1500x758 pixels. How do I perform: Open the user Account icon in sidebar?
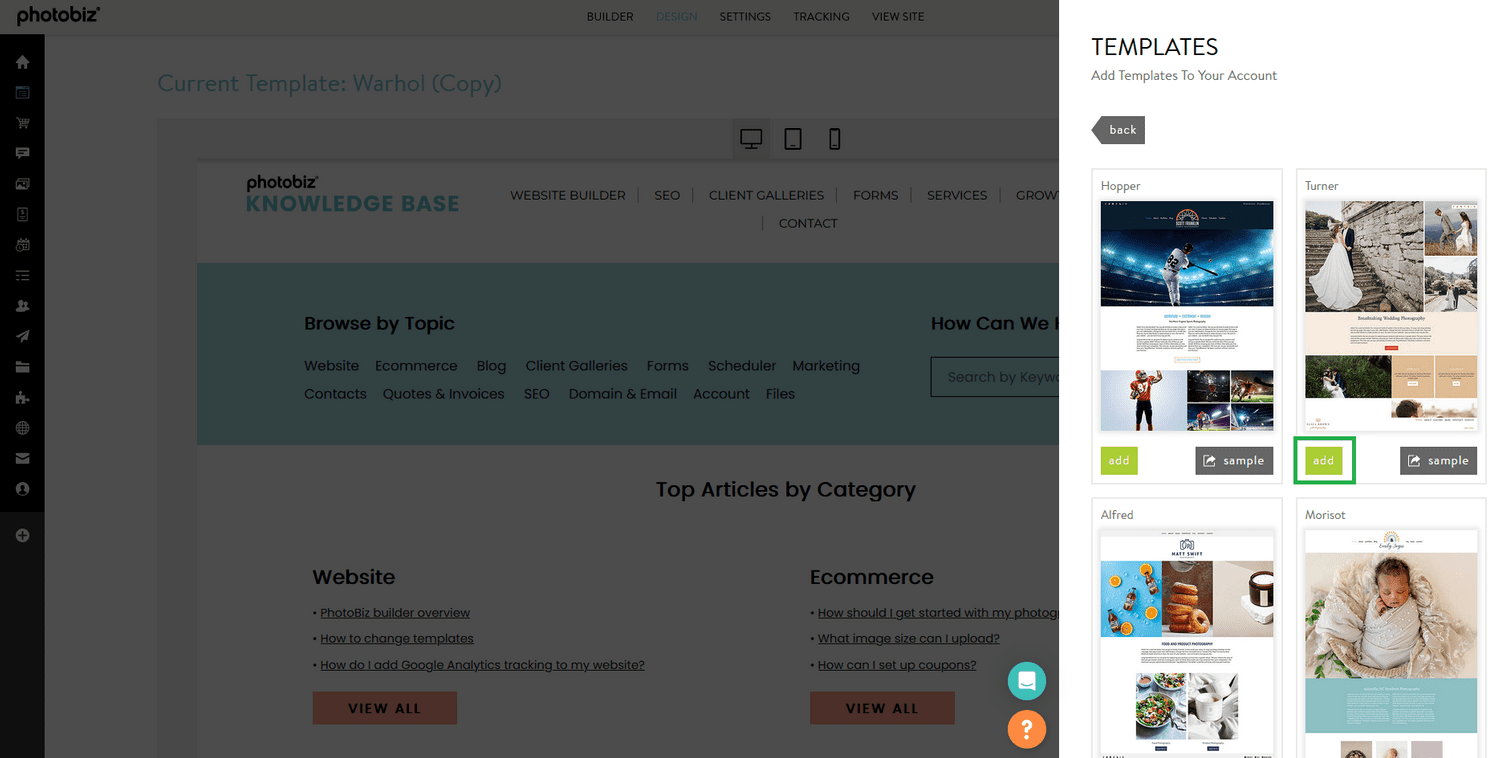(x=22, y=489)
